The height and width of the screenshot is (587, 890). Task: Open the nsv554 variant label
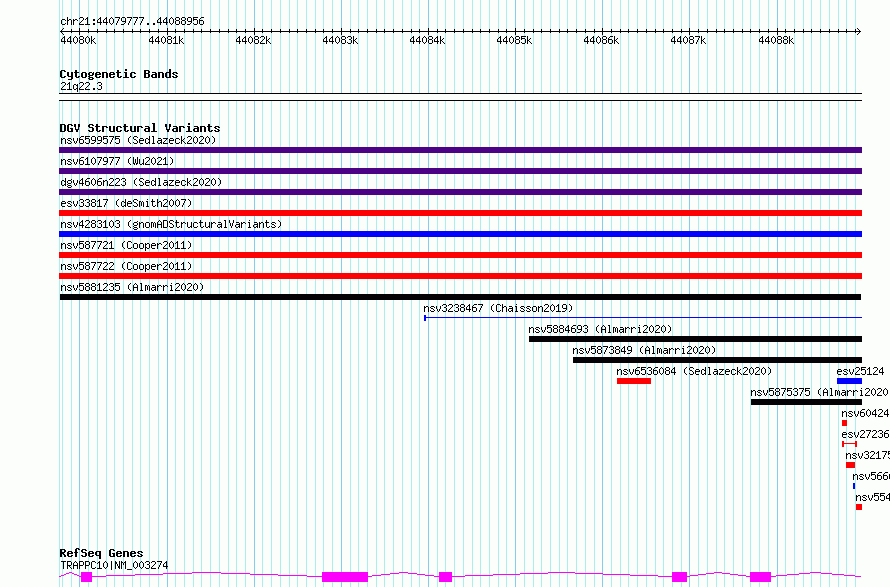tap(872, 497)
